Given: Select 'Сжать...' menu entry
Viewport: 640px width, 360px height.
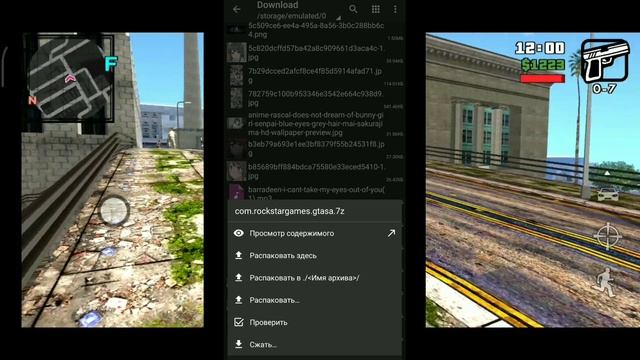Looking at the screenshot, I should click(314, 344).
